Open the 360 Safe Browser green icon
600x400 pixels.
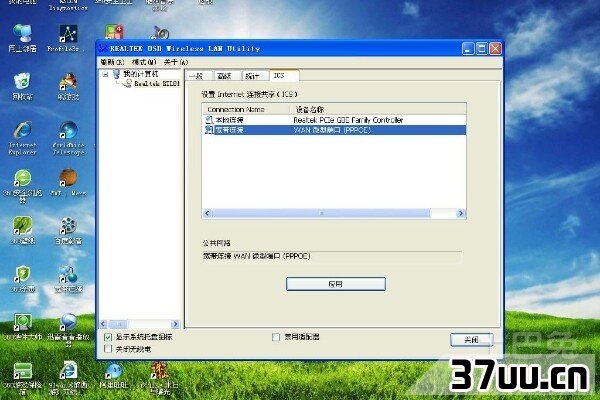pyautogui.click(x=23, y=178)
